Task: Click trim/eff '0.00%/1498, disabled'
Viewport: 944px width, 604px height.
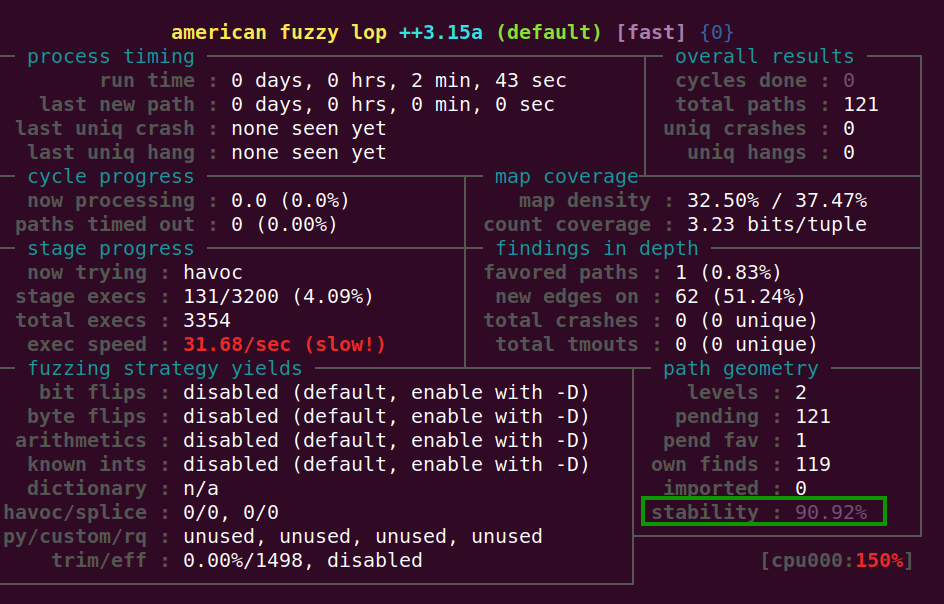Action: [x=302, y=561]
